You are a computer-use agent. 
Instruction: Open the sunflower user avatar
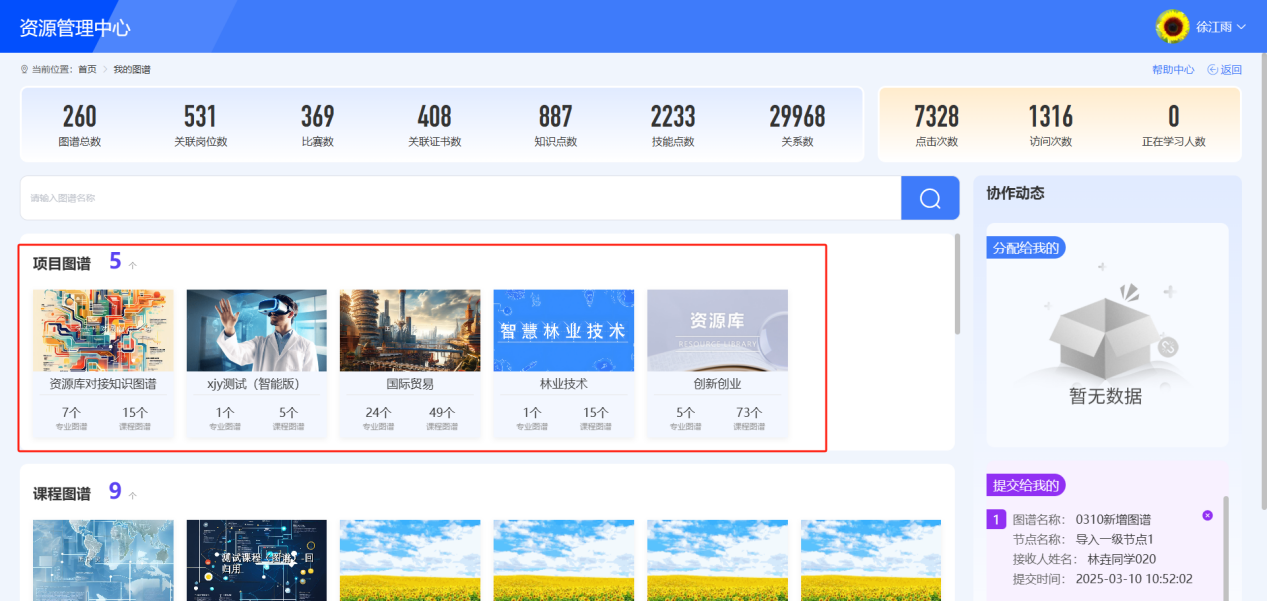(x=1172, y=27)
